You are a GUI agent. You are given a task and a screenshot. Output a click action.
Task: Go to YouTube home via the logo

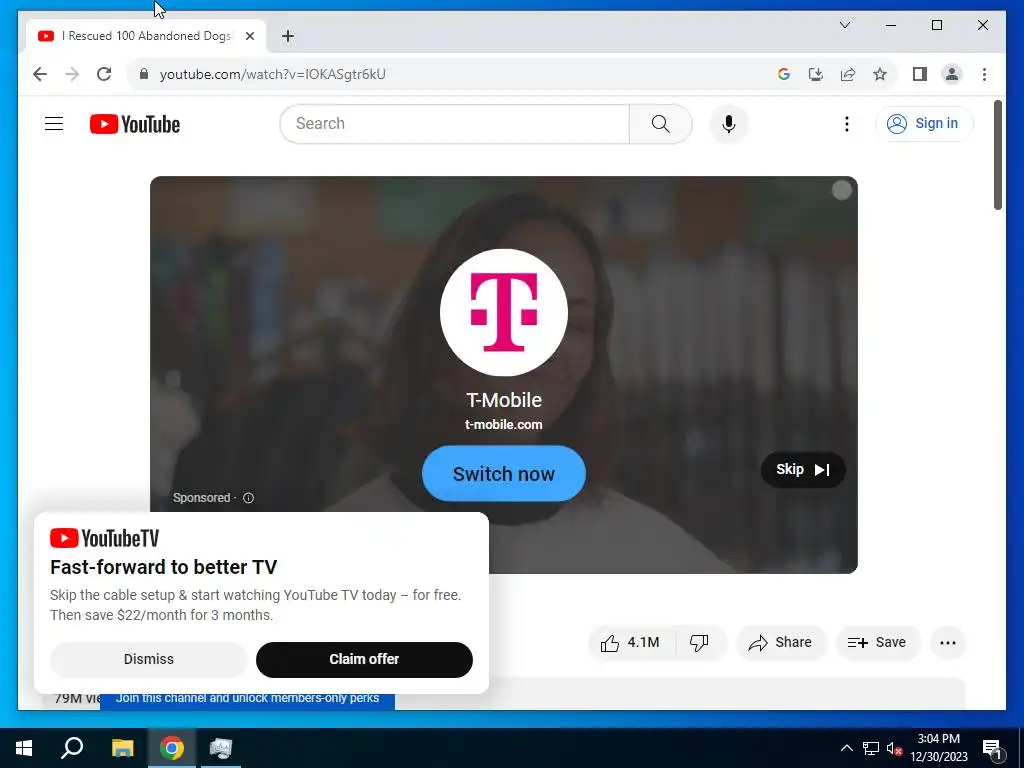[135, 124]
